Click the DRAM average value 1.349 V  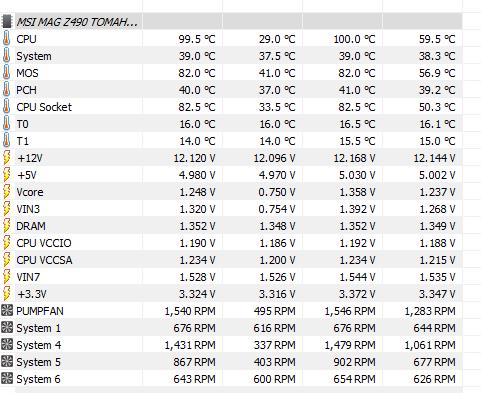(437, 226)
